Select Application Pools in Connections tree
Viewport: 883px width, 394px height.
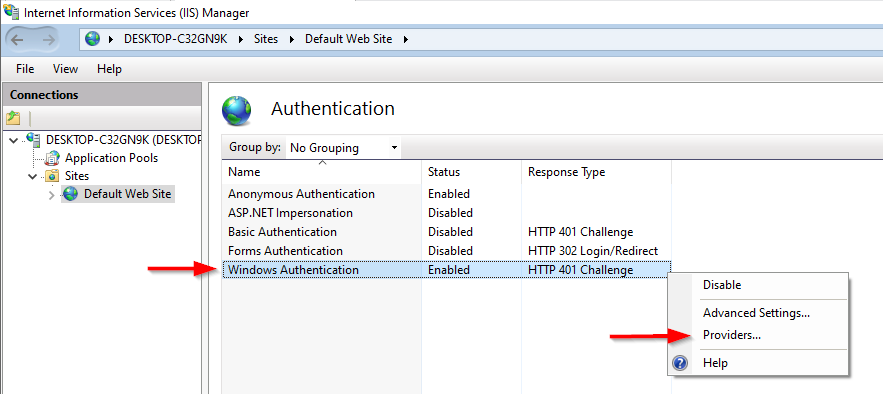(x=112, y=158)
